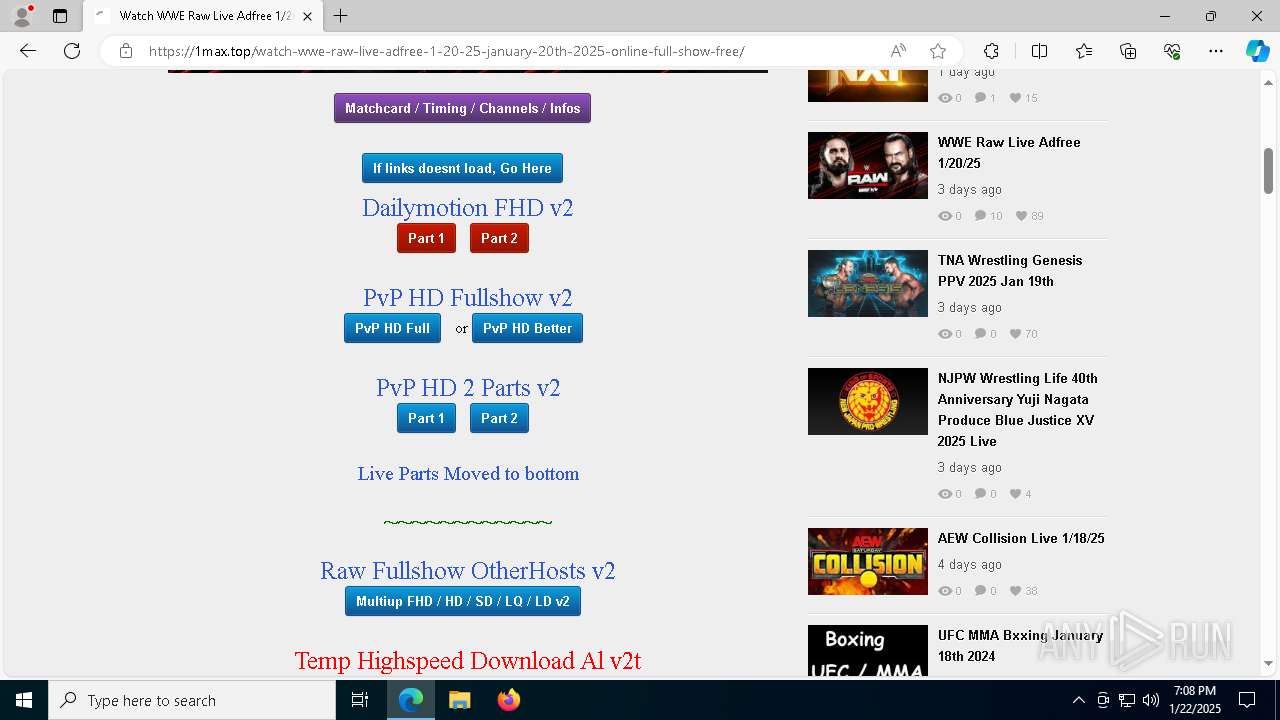Show hidden system tray icons
The image size is (1280, 720).
pos(1078,700)
